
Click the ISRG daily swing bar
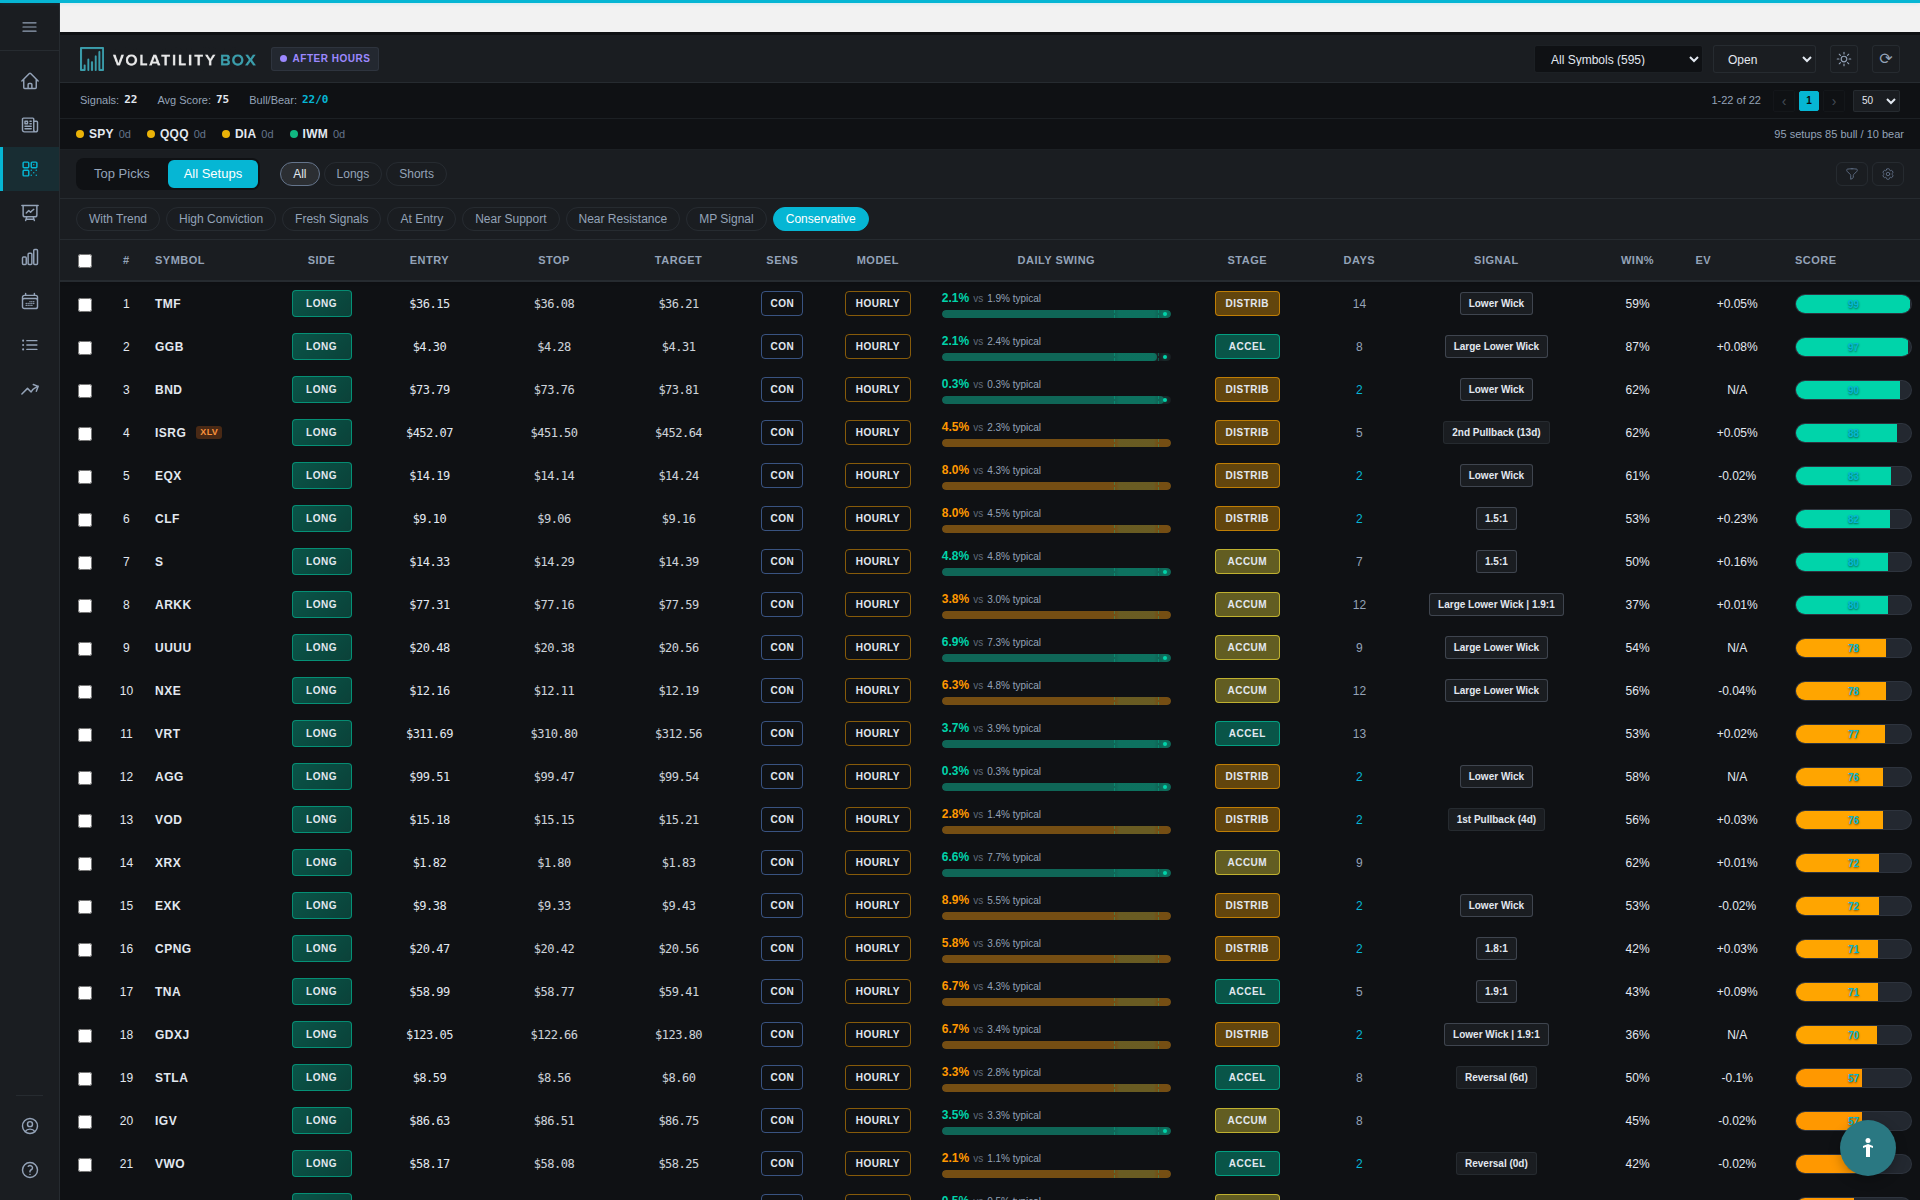1056,443
